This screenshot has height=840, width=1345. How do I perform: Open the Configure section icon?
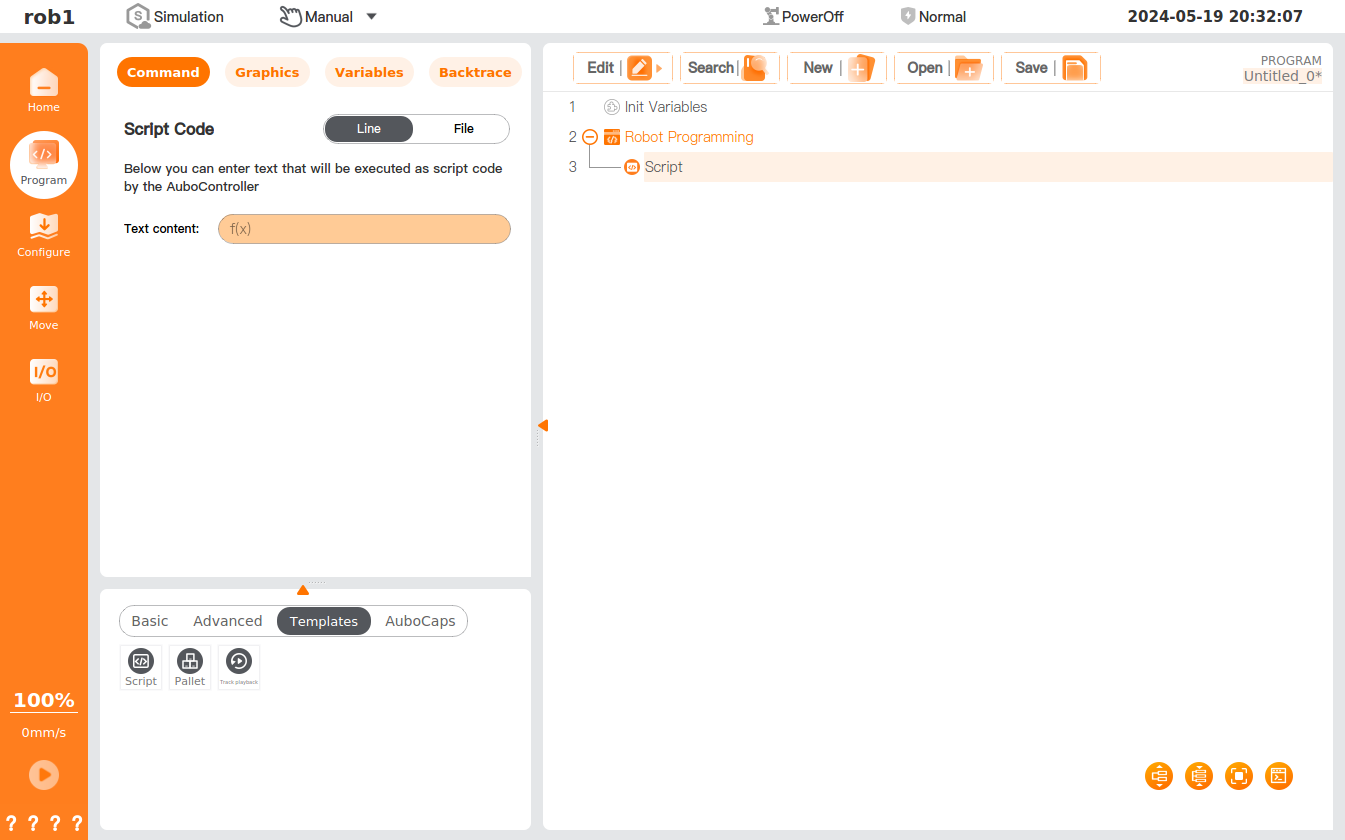tap(43, 235)
